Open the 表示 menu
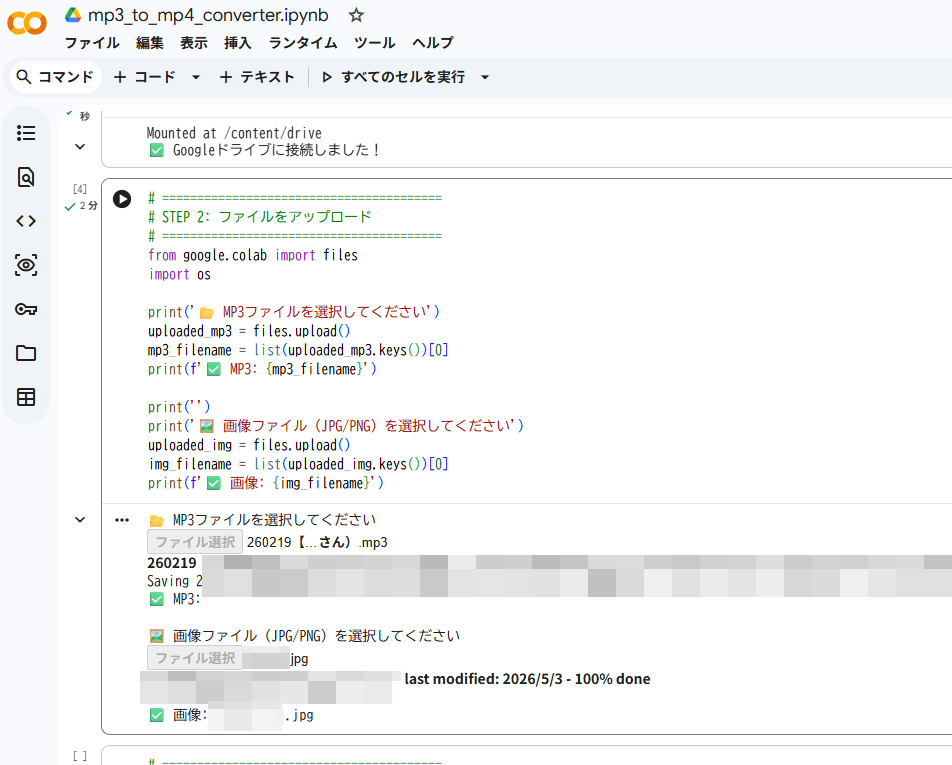 194,42
